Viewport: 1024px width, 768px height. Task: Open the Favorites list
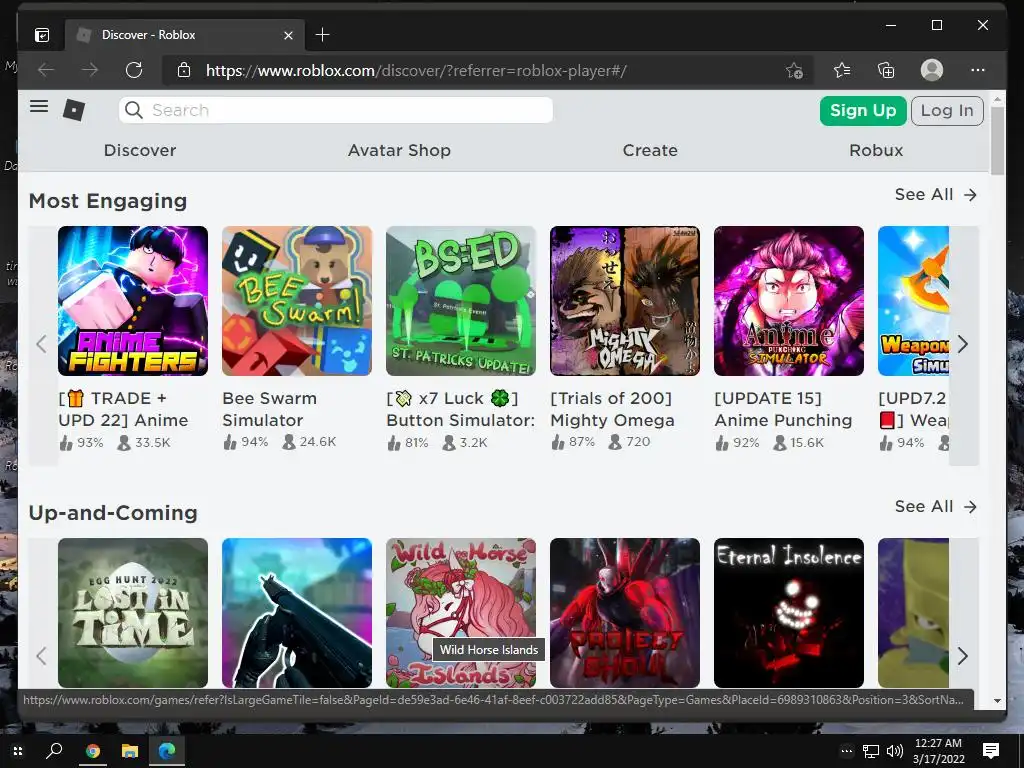pyautogui.click(x=842, y=70)
